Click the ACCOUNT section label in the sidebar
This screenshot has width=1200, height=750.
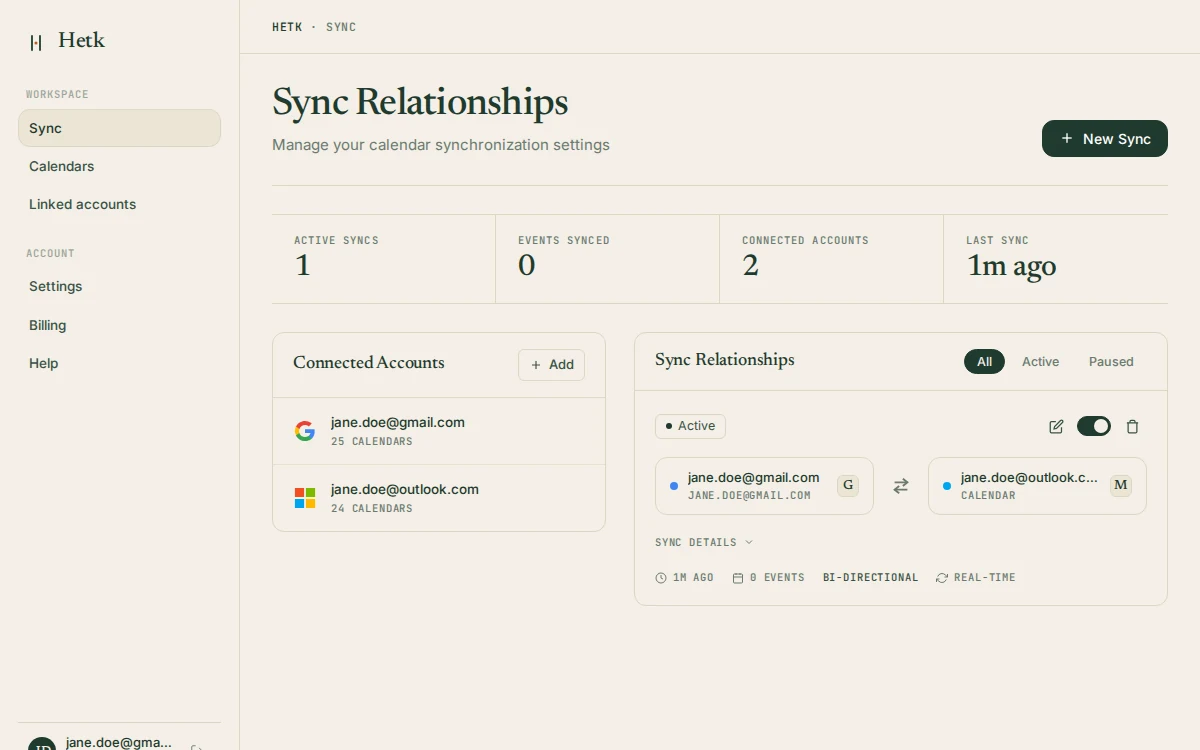[x=50, y=253]
